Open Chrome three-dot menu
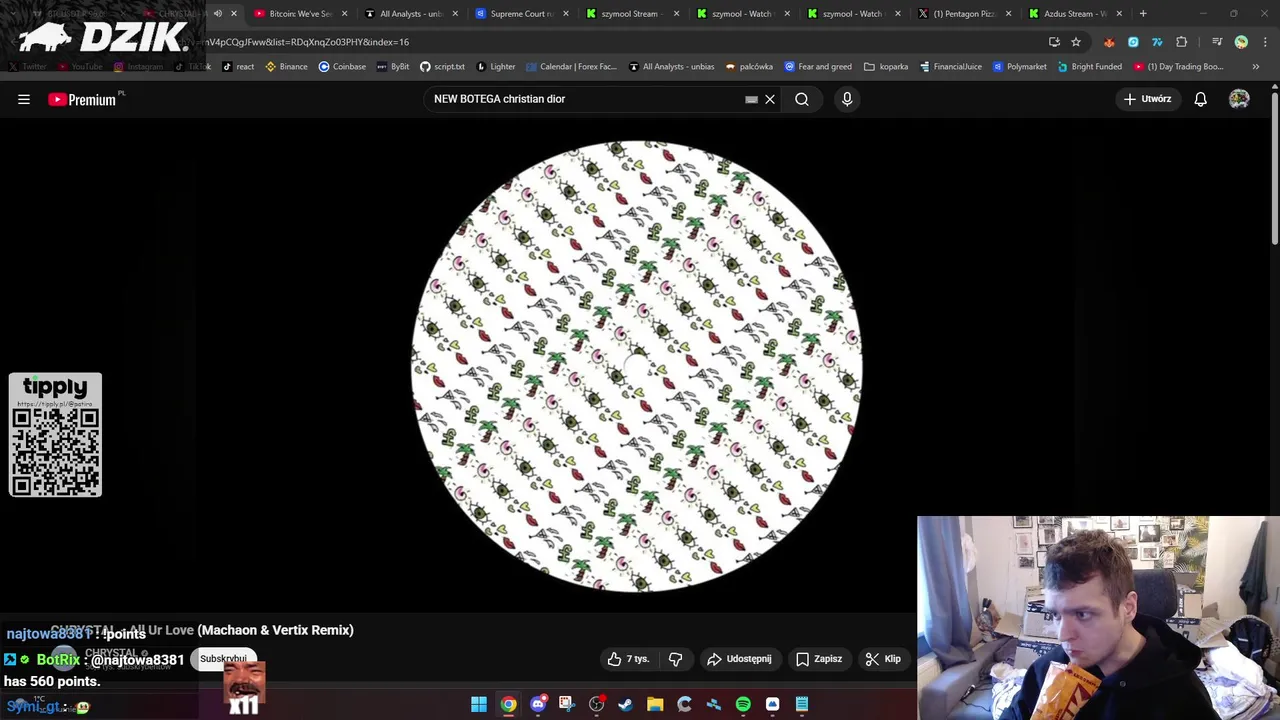The height and width of the screenshot is (720, 1280). click(1264, 42)
